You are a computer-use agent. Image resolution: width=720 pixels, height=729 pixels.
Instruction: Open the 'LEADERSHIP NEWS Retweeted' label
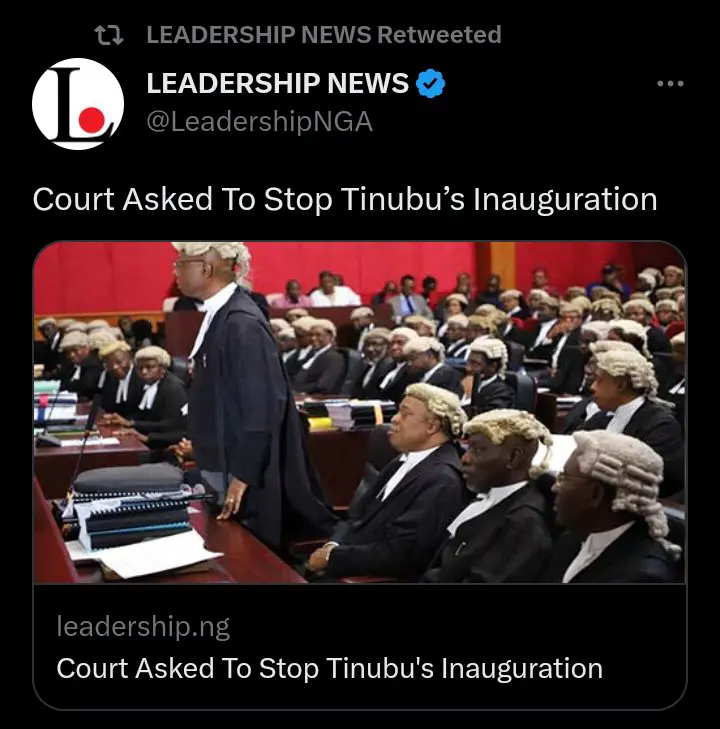pos(324,35)
